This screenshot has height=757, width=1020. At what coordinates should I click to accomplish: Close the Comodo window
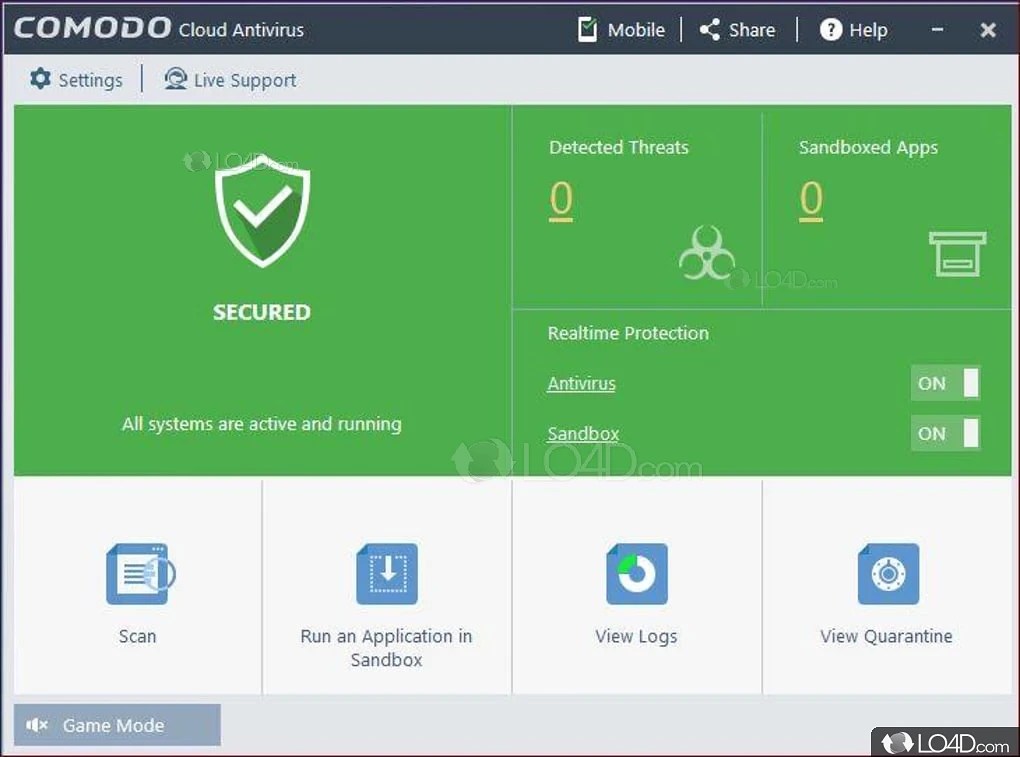click(988, 30)
